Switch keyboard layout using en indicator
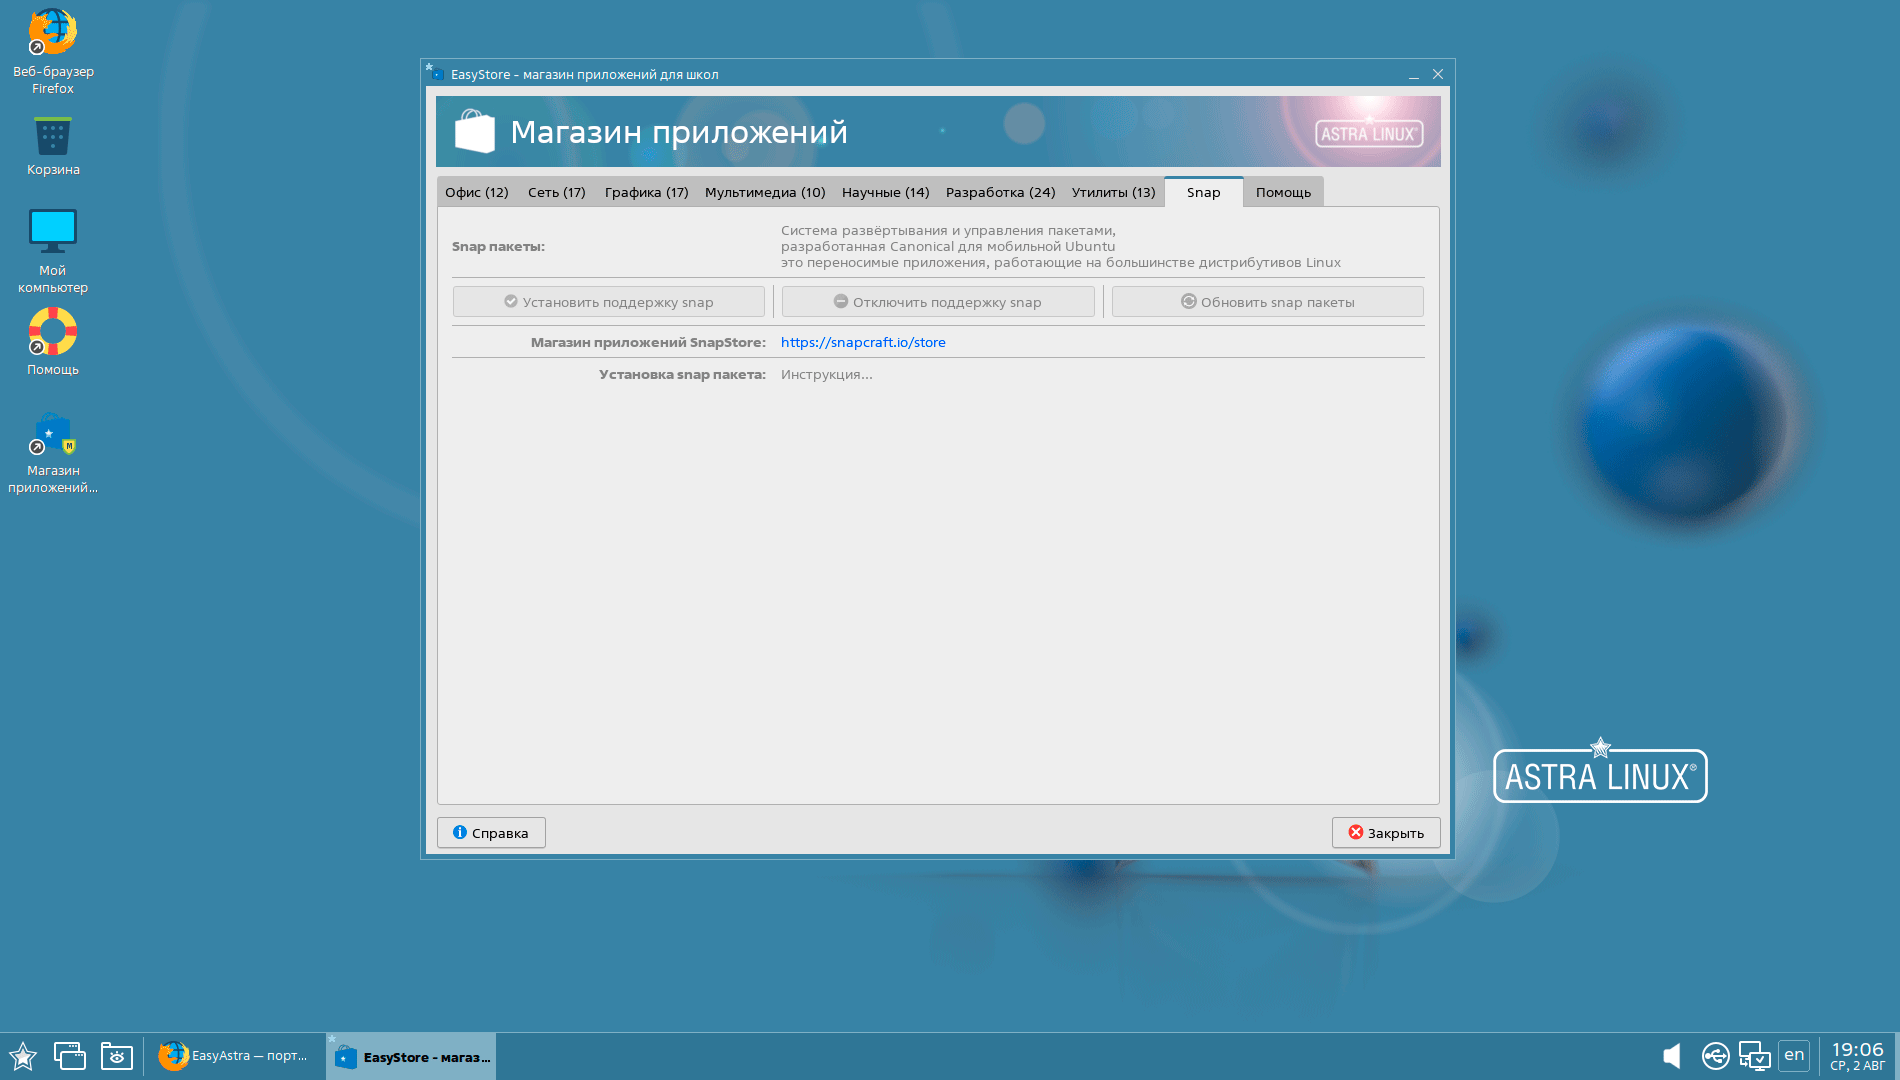 (x=1794, y=1055)
